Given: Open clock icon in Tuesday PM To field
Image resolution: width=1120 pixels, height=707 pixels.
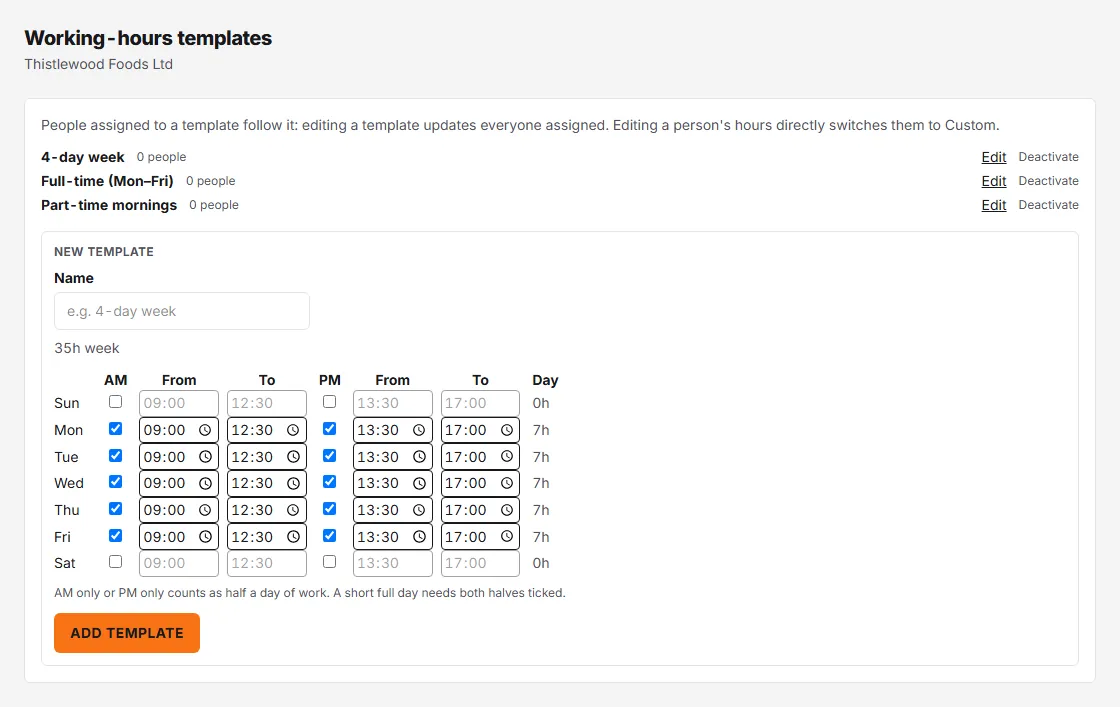Looking at the screenshot, I should 506,456.
